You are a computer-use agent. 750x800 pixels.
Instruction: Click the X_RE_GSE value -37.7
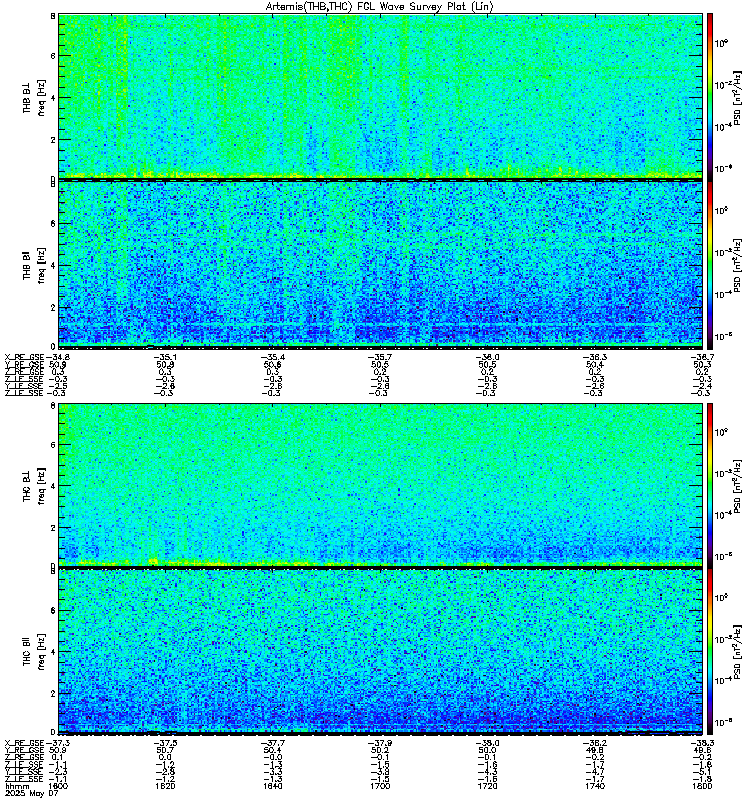click(272, 743)
